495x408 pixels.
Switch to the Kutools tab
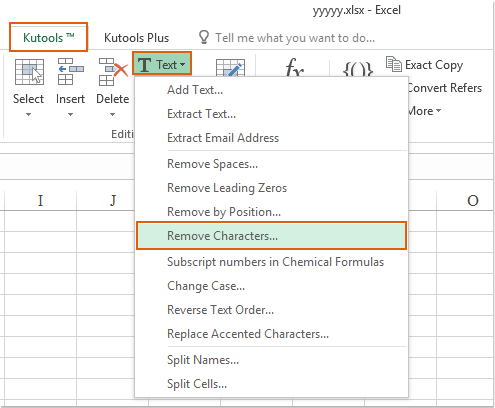pyautogui.click(x=48, y=37)
